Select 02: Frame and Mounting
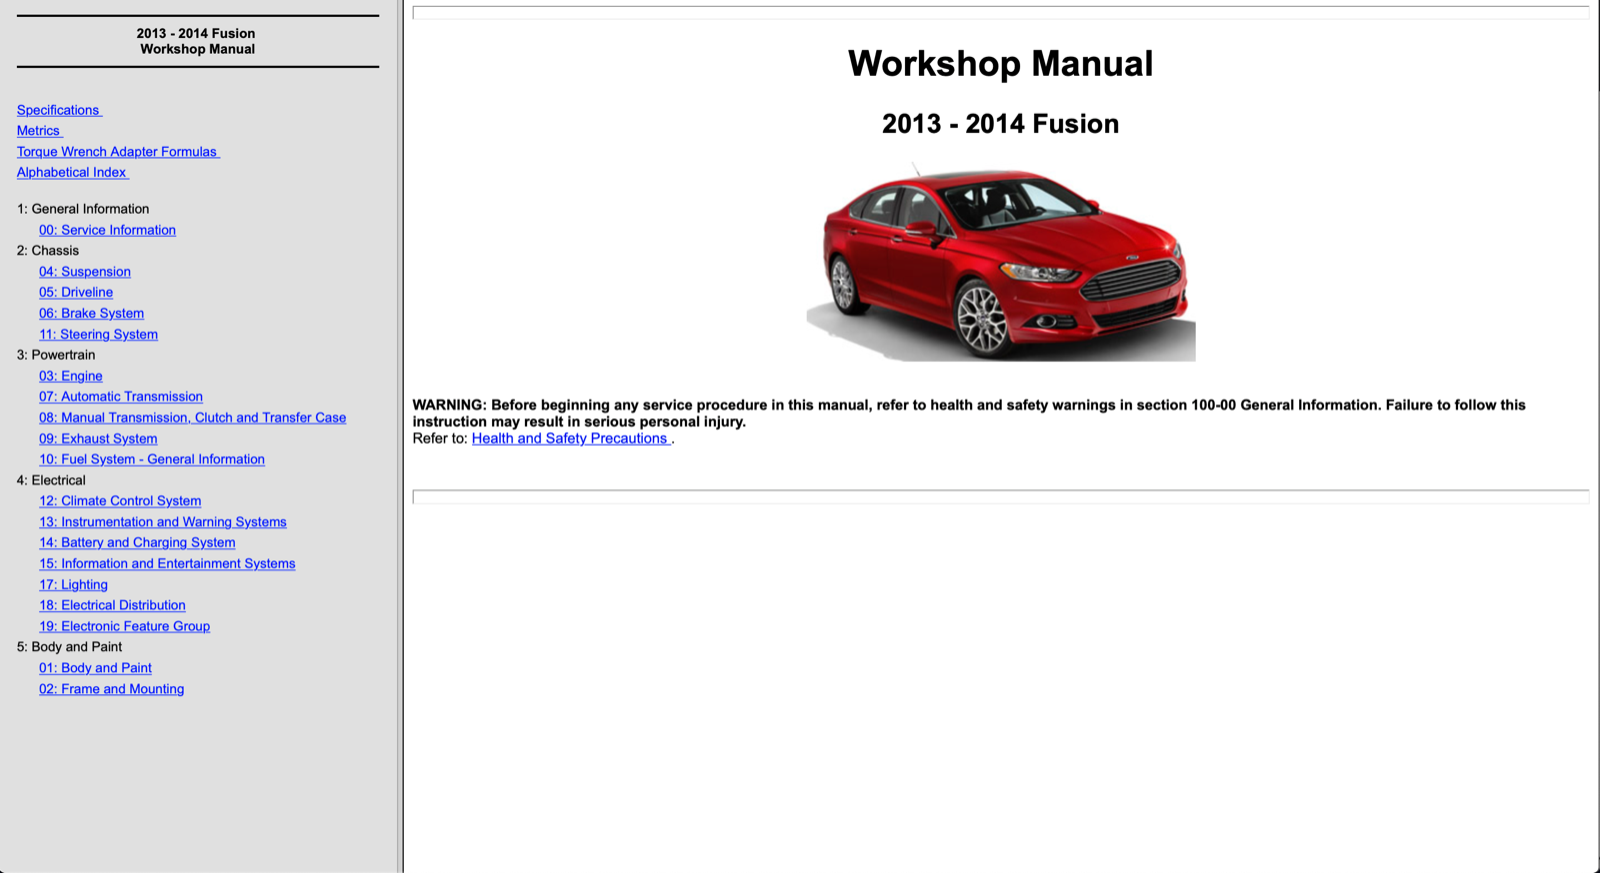The width and height of the screenshot is (1600, 873). tap(111, 689)
